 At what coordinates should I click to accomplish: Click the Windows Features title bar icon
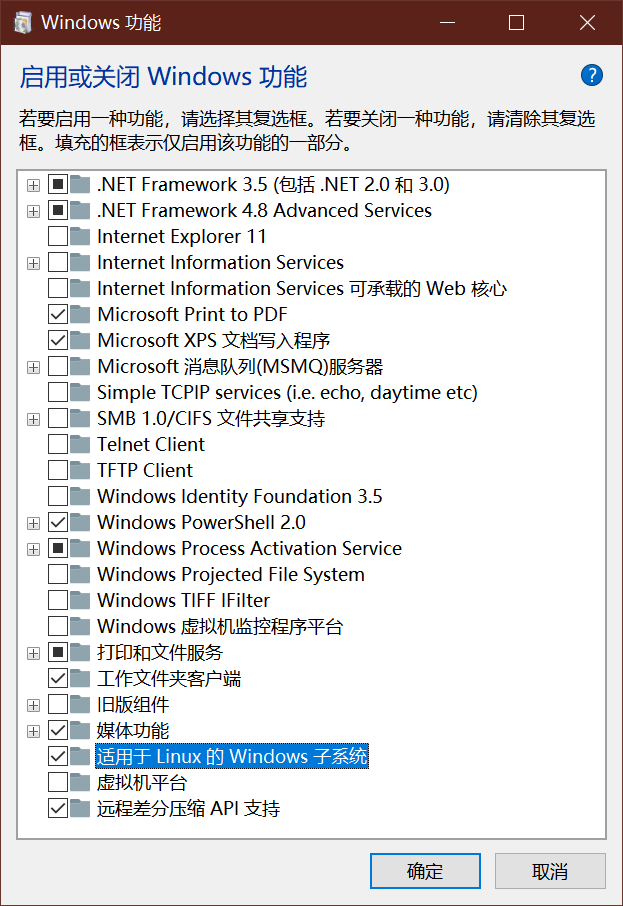(23, 23)
